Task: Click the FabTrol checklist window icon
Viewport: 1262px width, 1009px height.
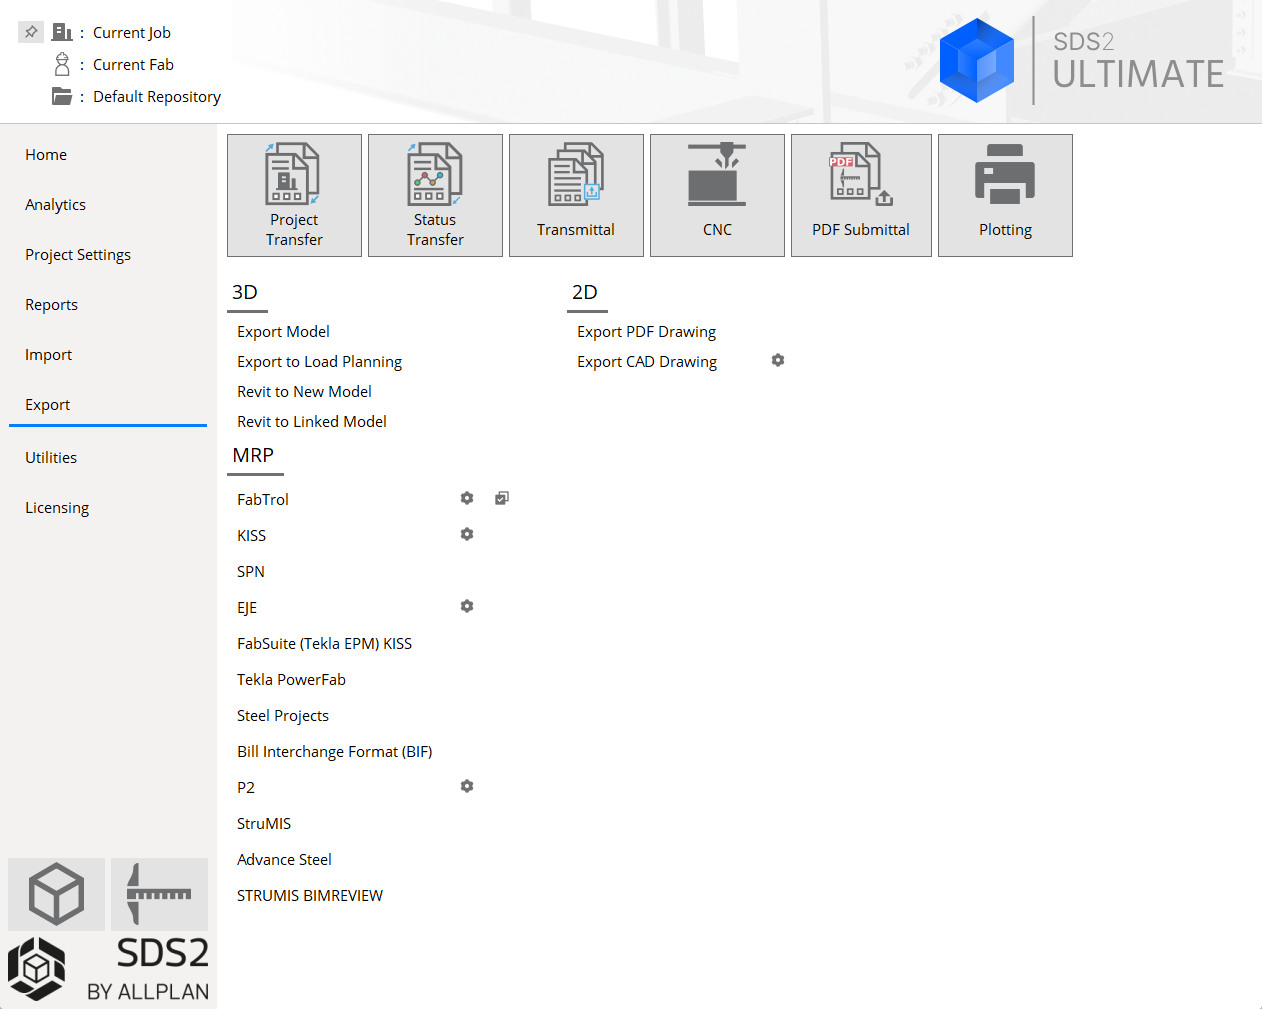Action: 502,498
